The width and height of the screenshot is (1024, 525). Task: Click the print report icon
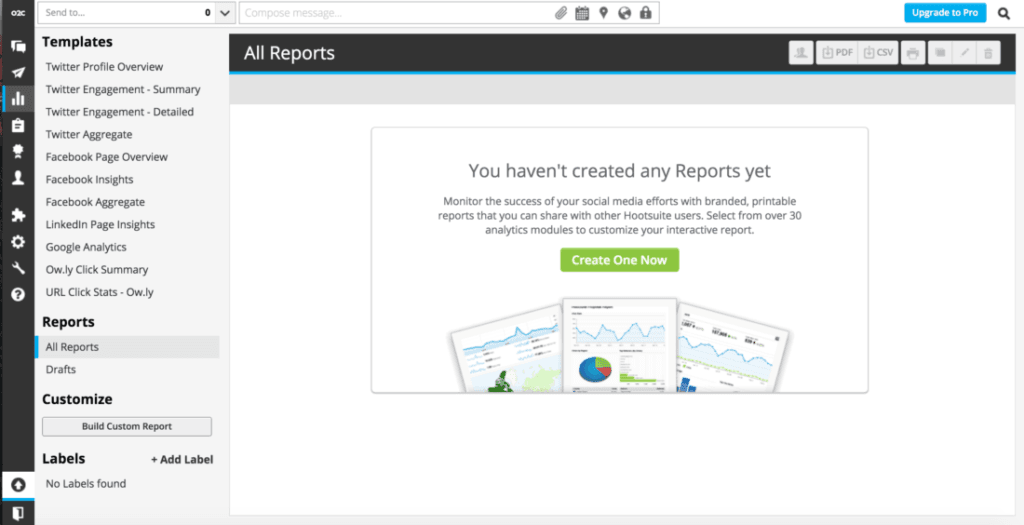point(913,53)
